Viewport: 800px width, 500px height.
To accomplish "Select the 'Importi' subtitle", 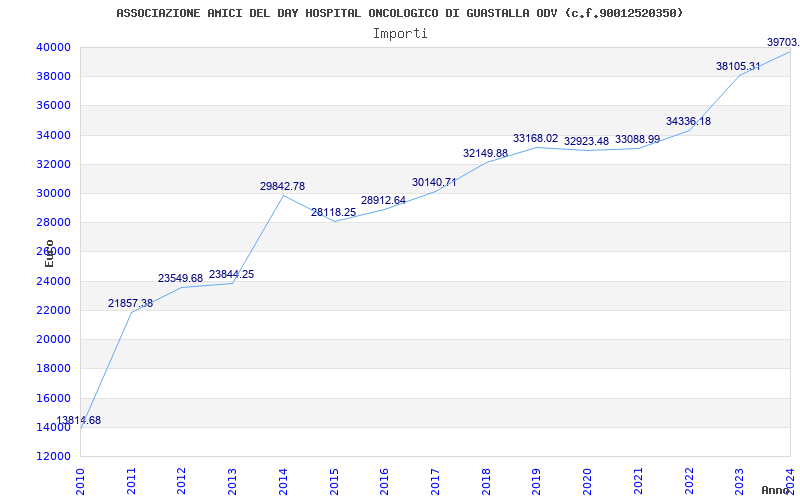I will tap(400, 34).
